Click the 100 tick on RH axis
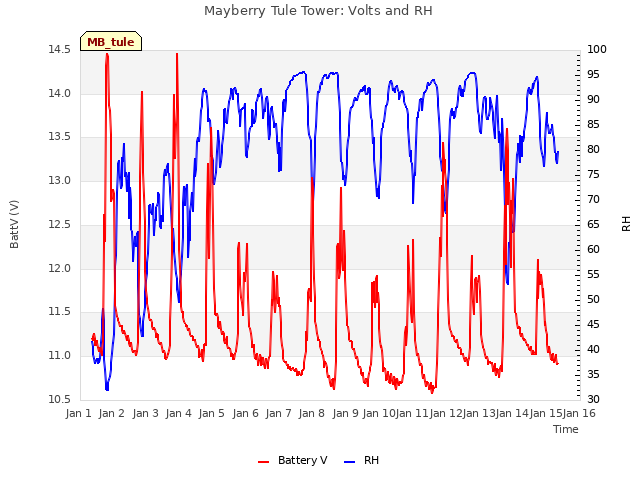 [x=597, y=49]
